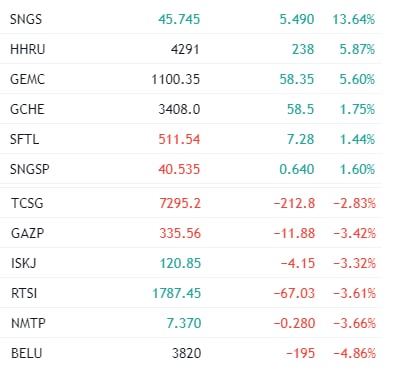This screenshot has height=374, width=395.
Task: Click the ISKJ ticker name
Action: pyautogui.click(x=24, y=263)
